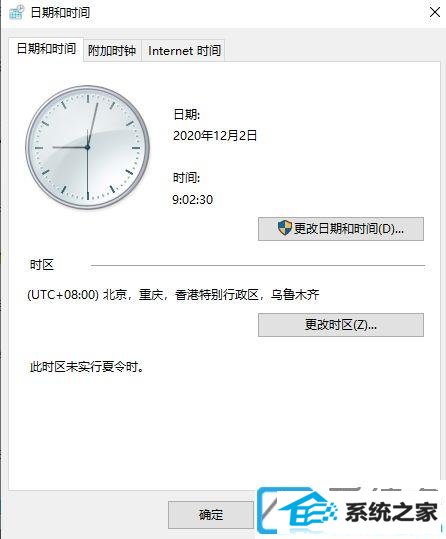Click the 日期: label
The image size is (446, 539).
click(187, 114)
